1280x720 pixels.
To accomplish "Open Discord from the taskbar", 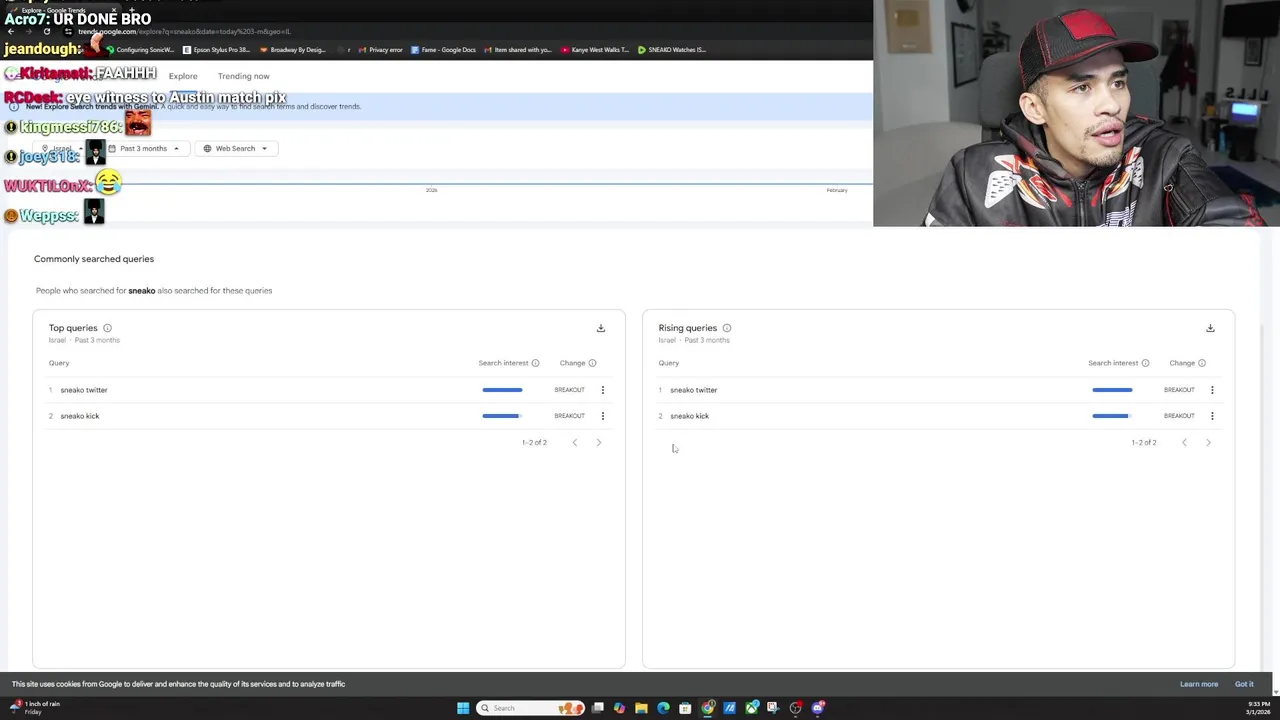I will 818,708.
